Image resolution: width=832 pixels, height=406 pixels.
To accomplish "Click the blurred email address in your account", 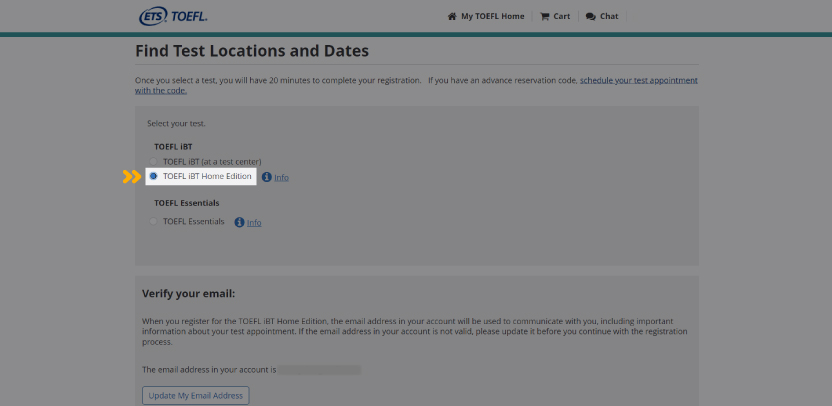I will [320, 369].
